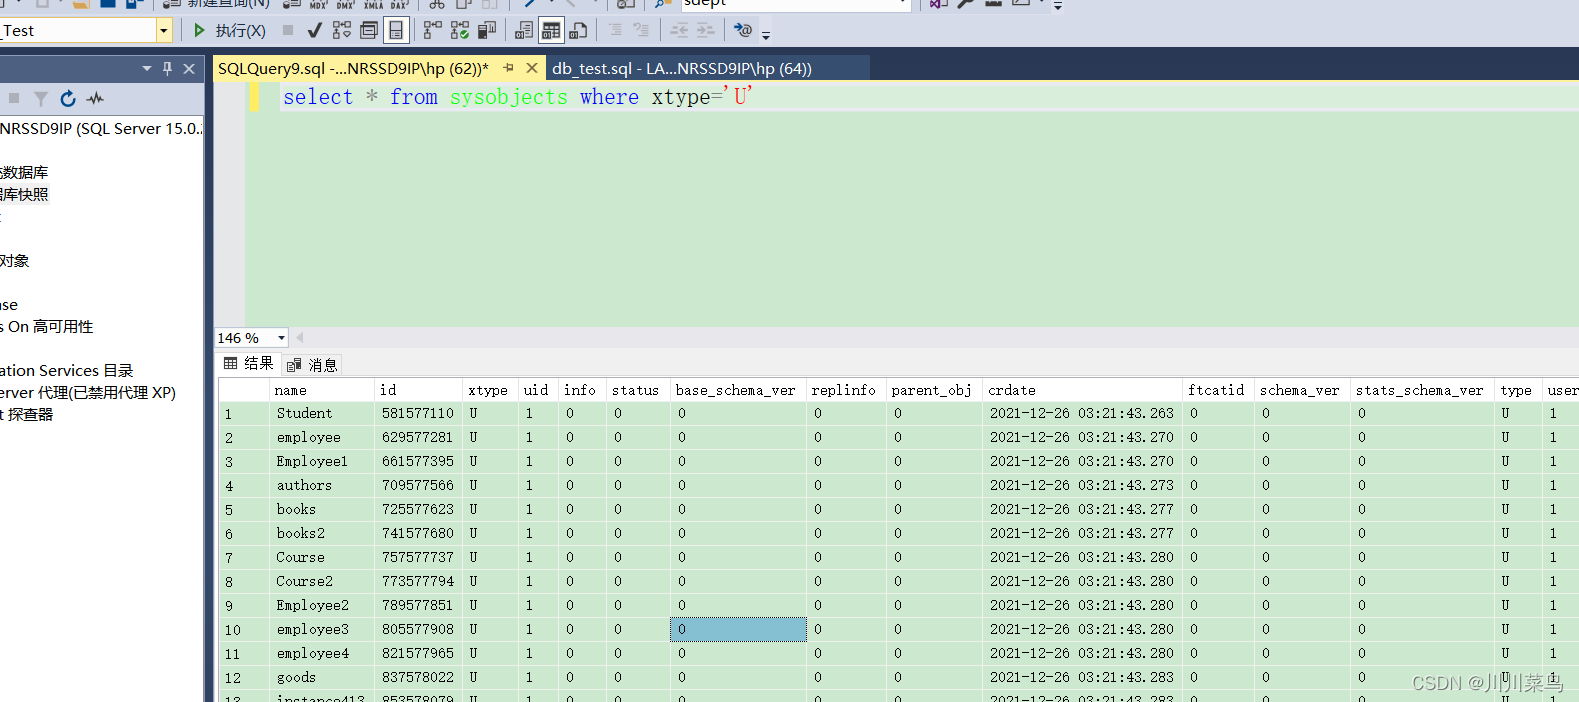Show the estimated execution plan icon

point(342,30)
